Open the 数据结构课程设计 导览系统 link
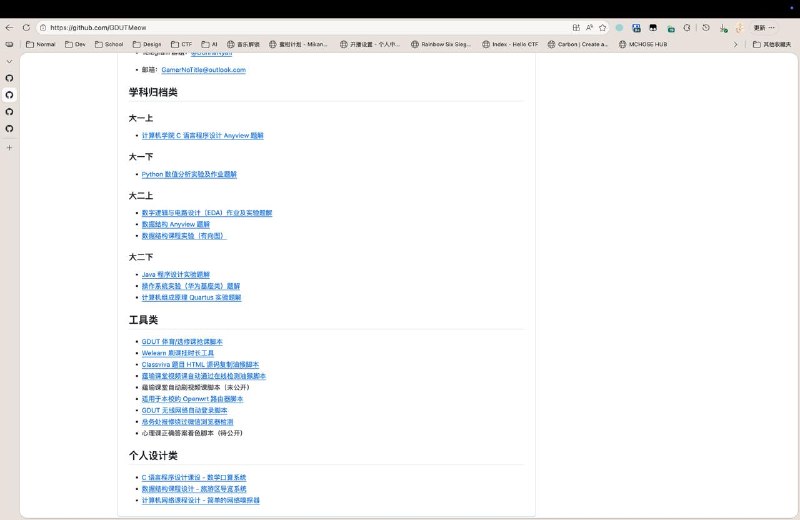The height and width of the screenshot is (520, 800). tap(194, 489)
